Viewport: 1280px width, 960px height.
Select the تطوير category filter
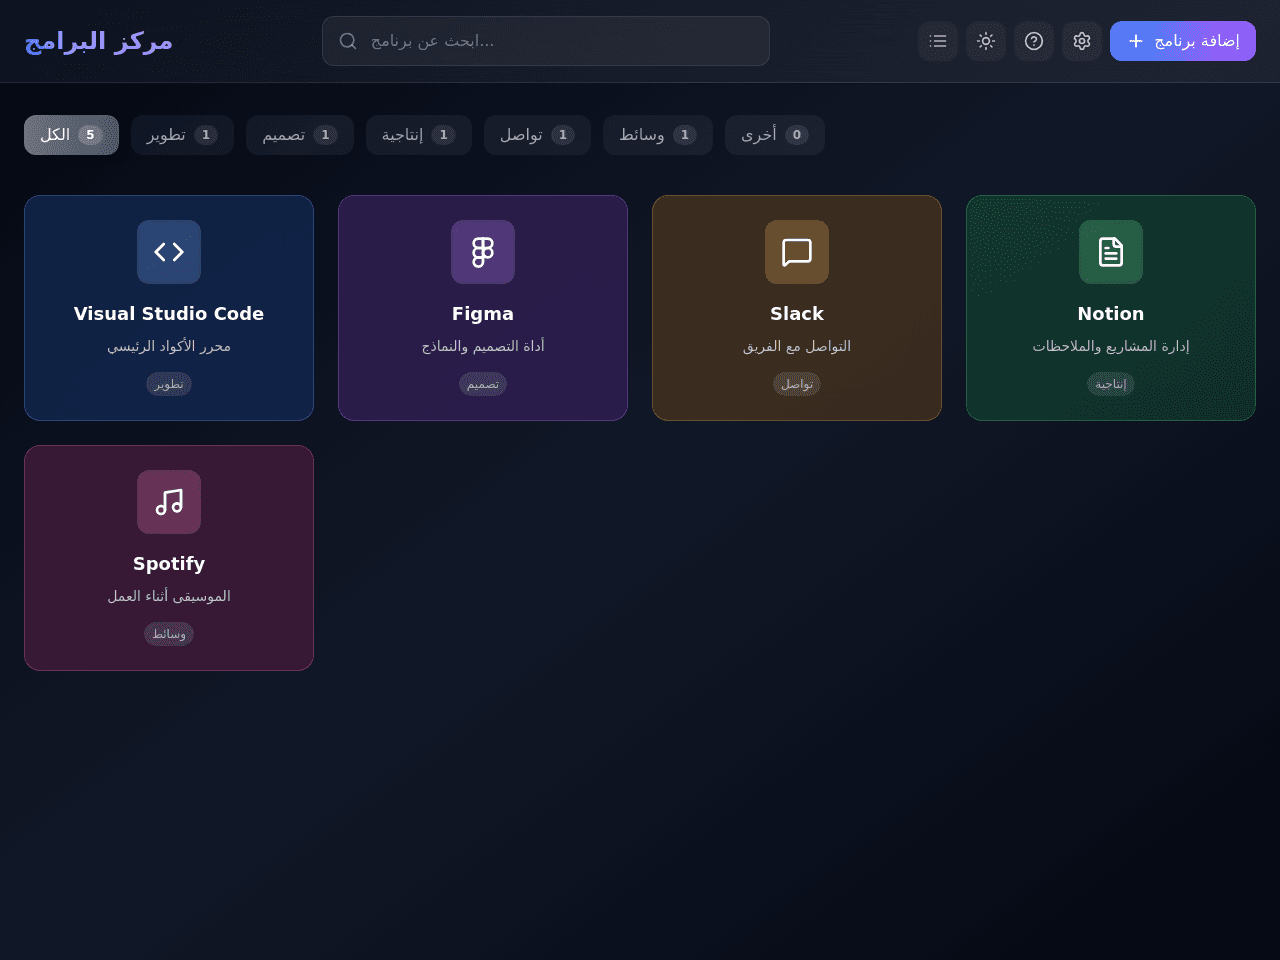tap(182, 135)
